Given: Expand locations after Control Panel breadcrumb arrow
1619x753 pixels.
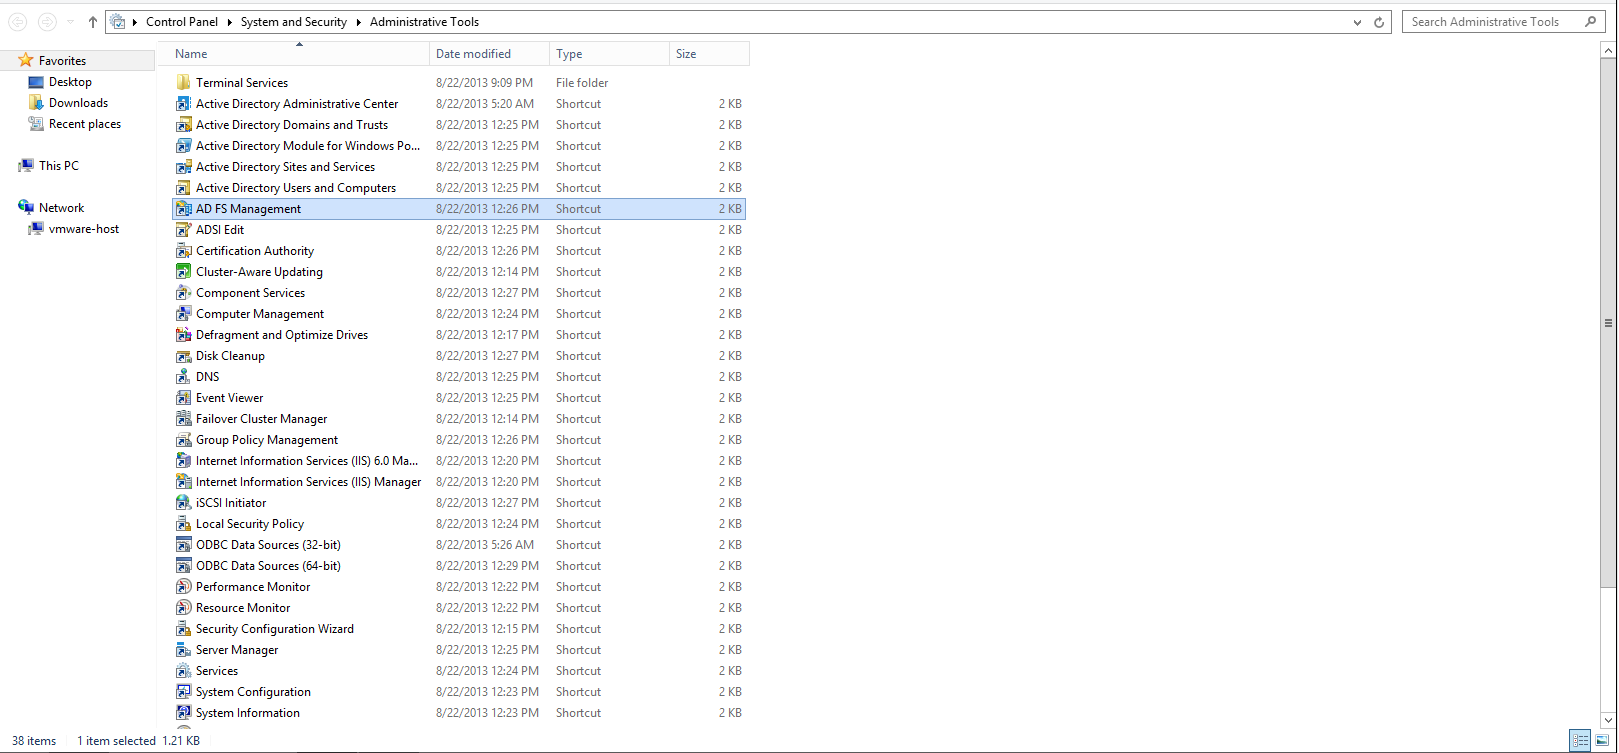Looking at the screenshot, I should (229, 22).
